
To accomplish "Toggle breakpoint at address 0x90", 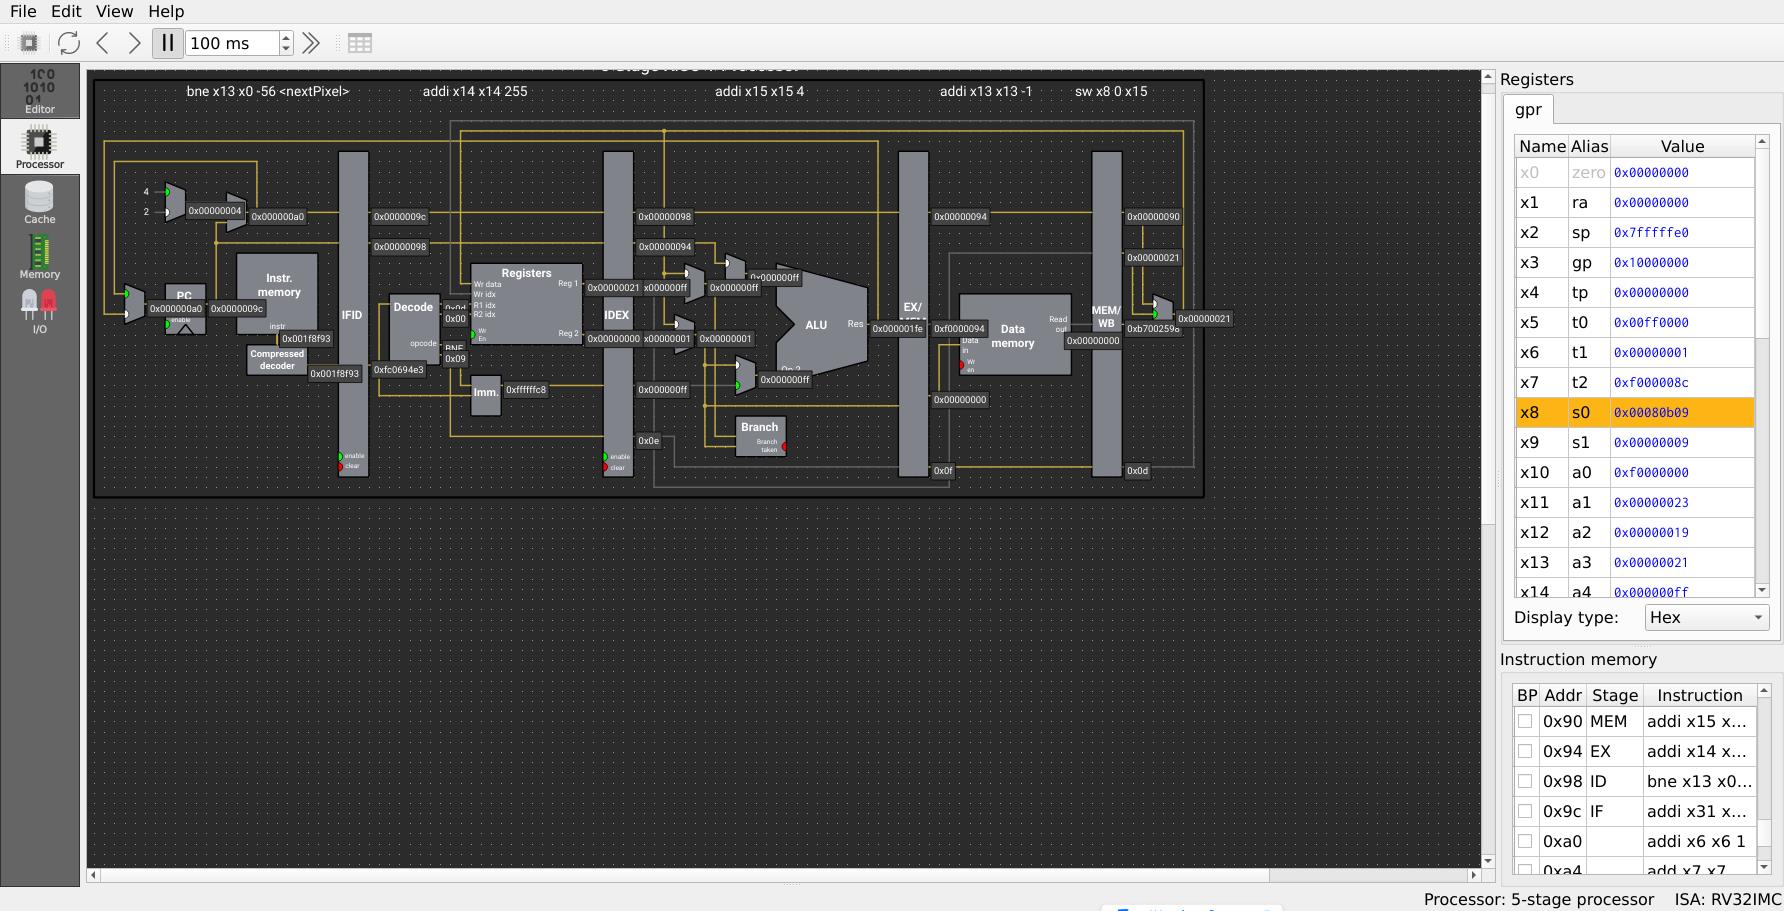I will tap(1525, 721).
